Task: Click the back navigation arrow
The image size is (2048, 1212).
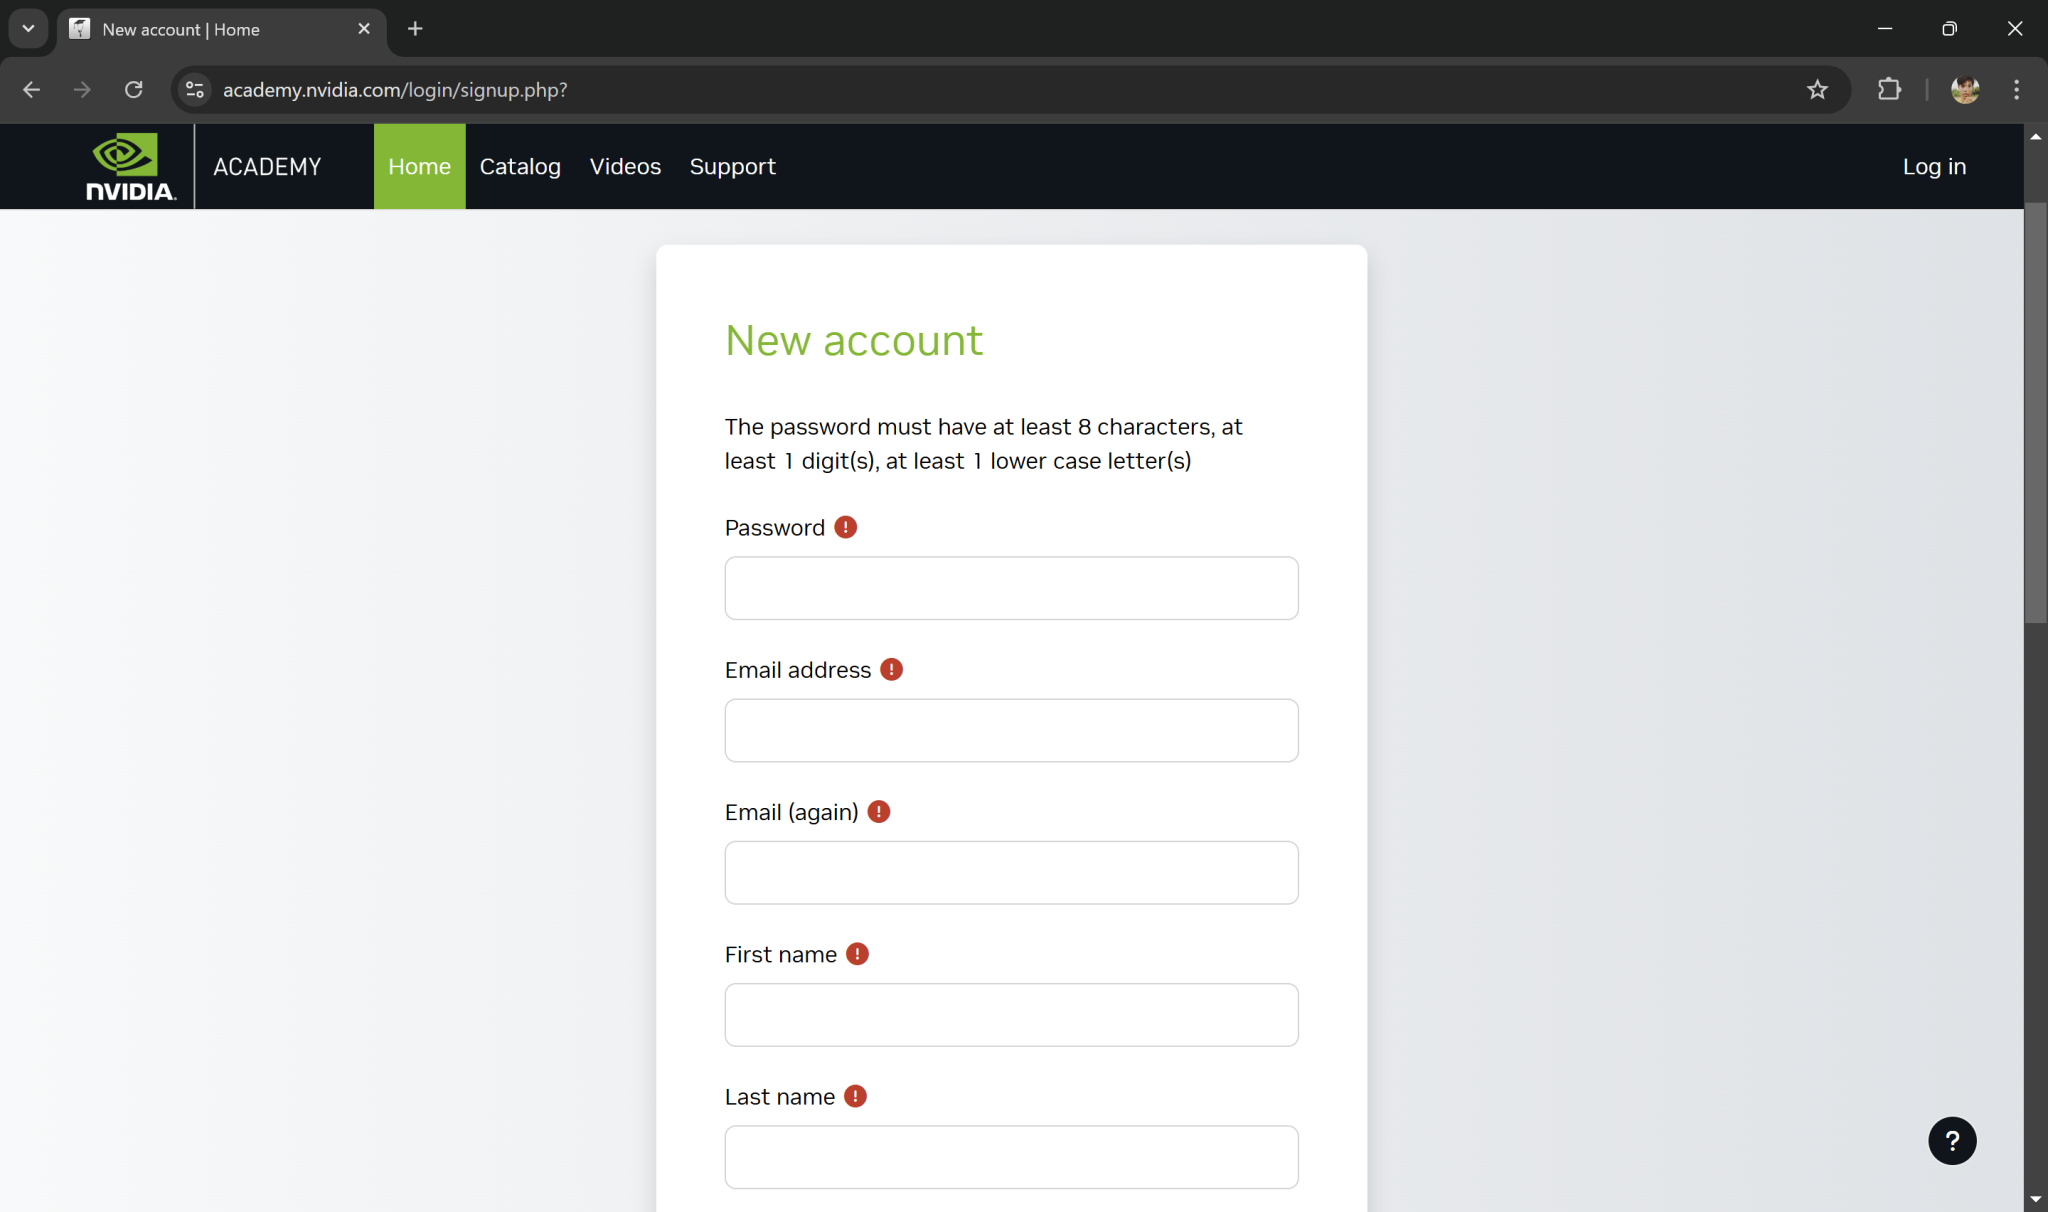Action: coord(31,90)
